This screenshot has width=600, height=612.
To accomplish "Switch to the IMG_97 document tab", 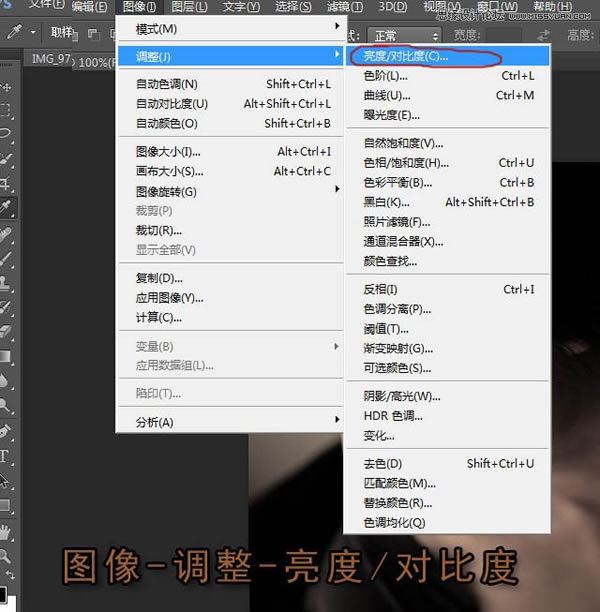I will [x=51, y=59].
